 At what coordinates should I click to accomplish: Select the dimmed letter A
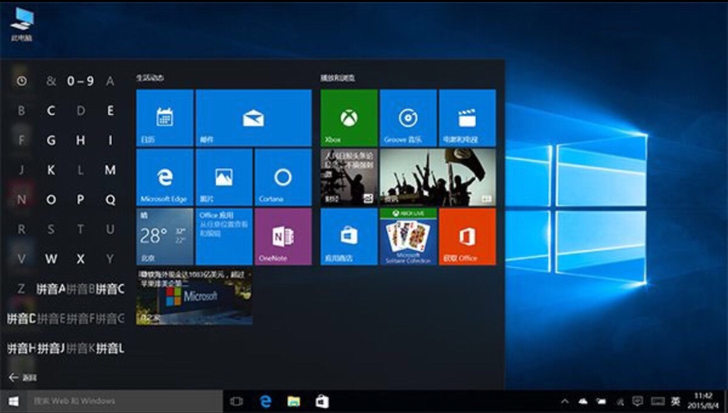[x=110, y=81]
